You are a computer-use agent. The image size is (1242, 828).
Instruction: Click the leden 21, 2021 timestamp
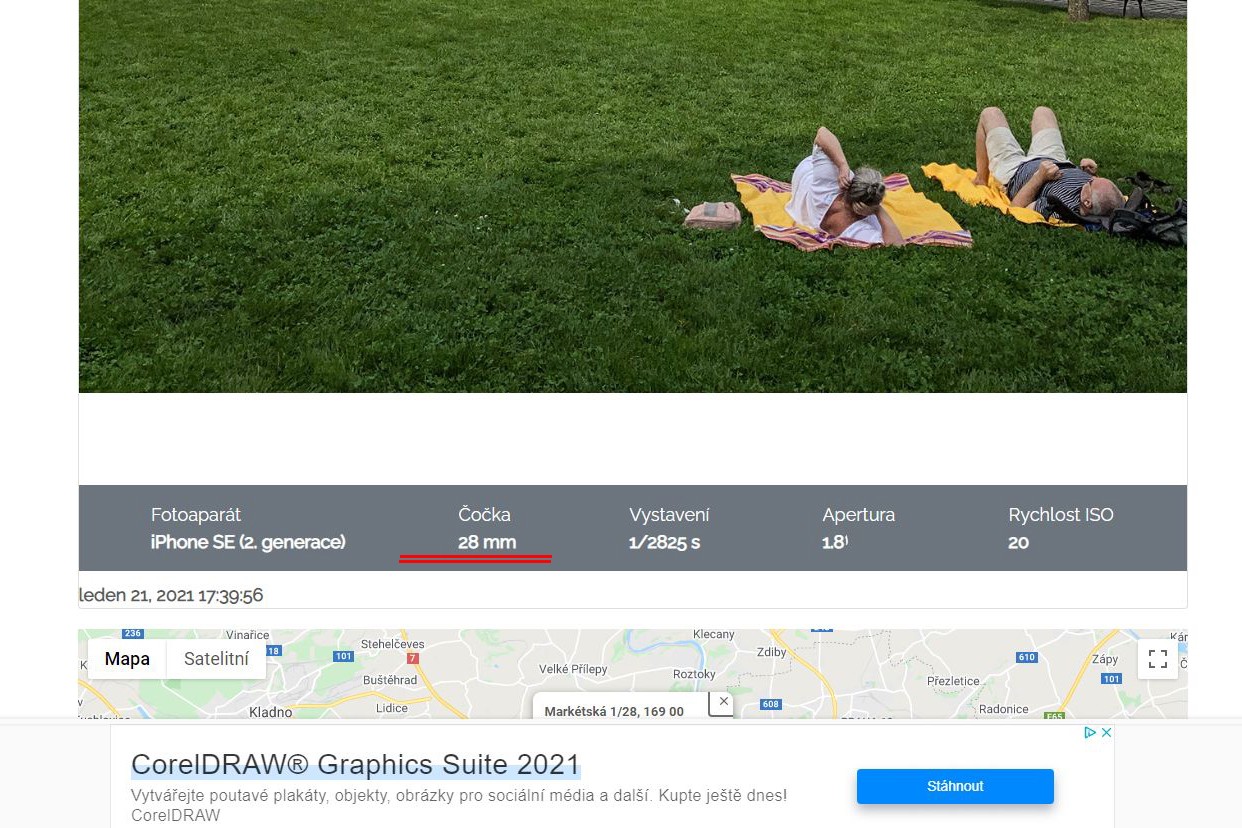tap(171, 596)
